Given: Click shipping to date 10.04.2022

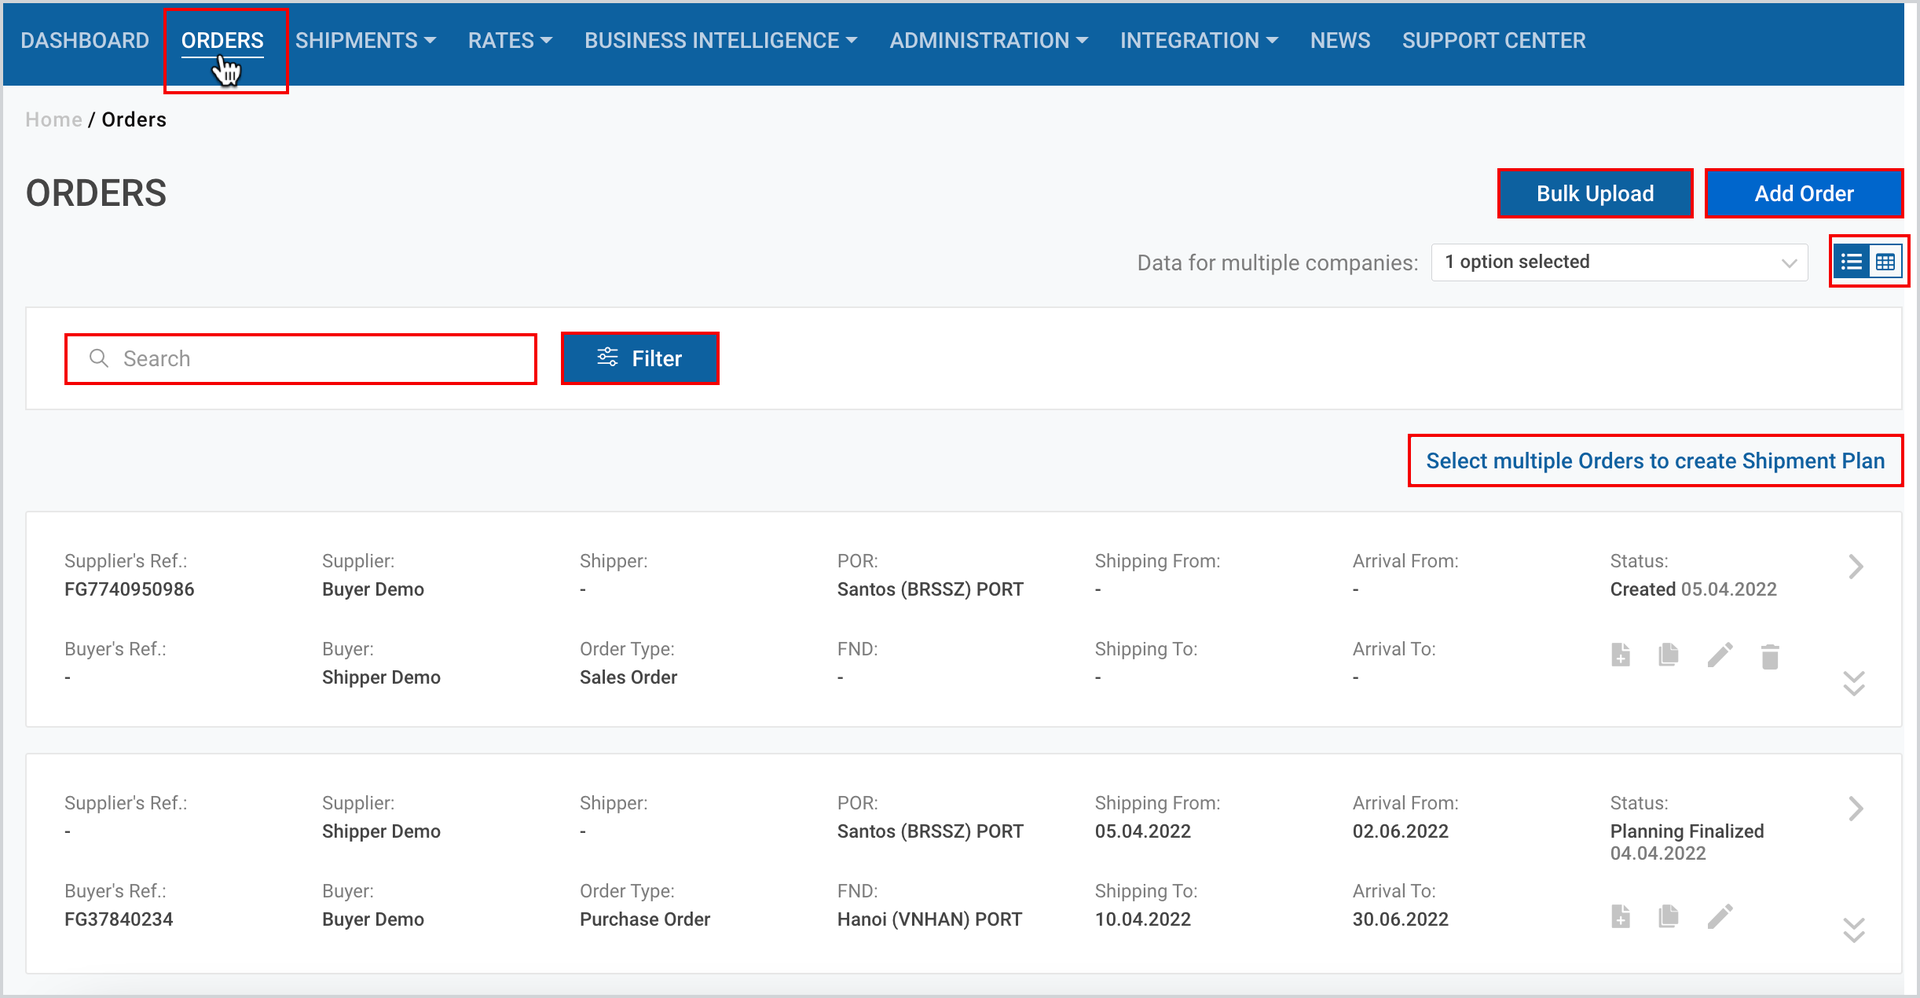Looking at the screenshot, I should pos(1143,920).
